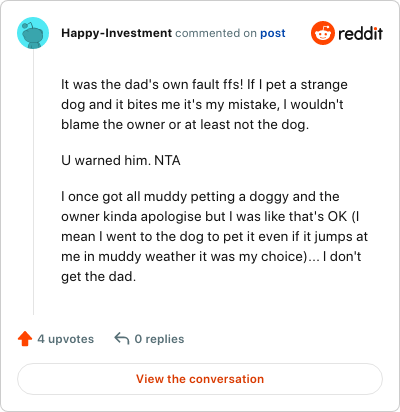Open "View the conversation" button
The width and height of the screenshot is (400, 412).
point(200,379)
